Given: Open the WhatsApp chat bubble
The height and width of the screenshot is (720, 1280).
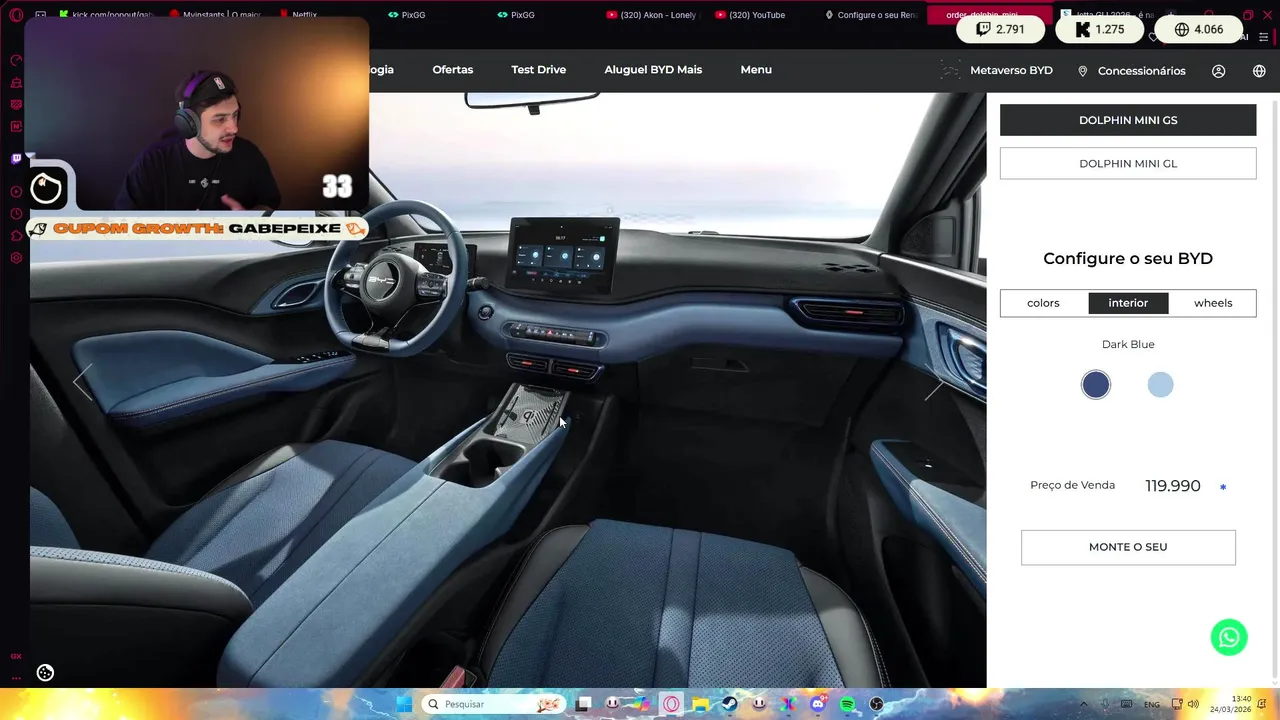Looking at the screenshot, I should 1229,637.
